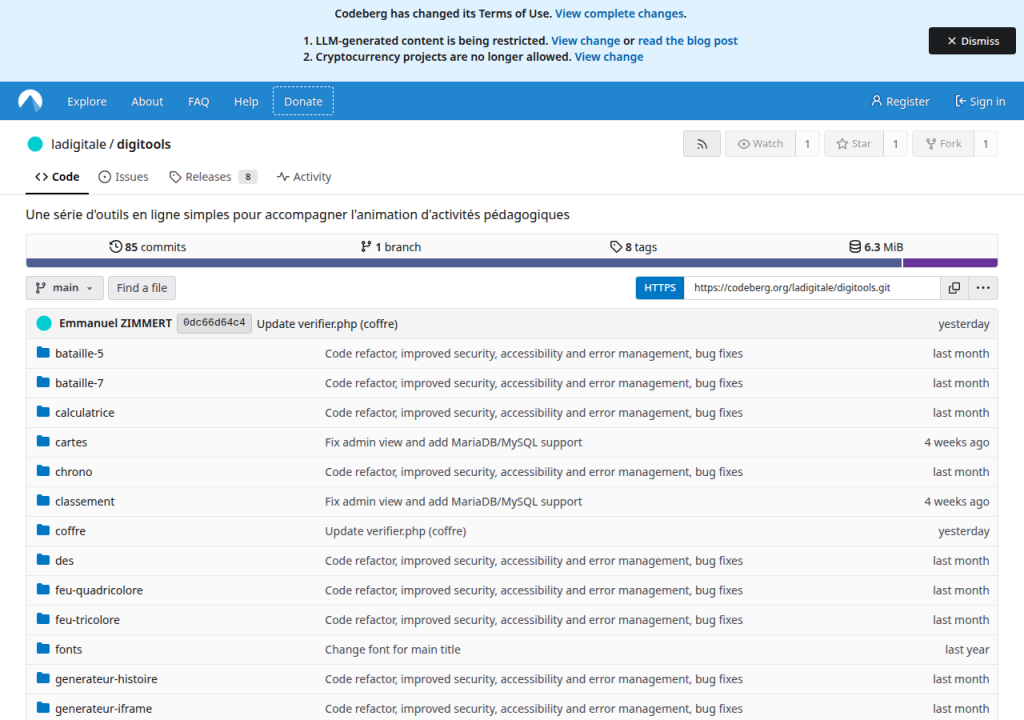Open the bataille-7 folder icon

[x=43, y=382]
